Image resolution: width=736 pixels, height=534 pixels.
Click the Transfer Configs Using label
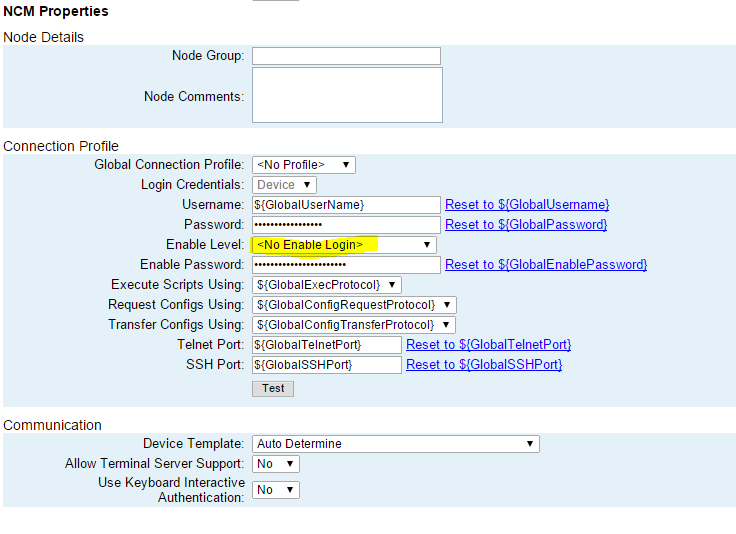click(176, 324)
